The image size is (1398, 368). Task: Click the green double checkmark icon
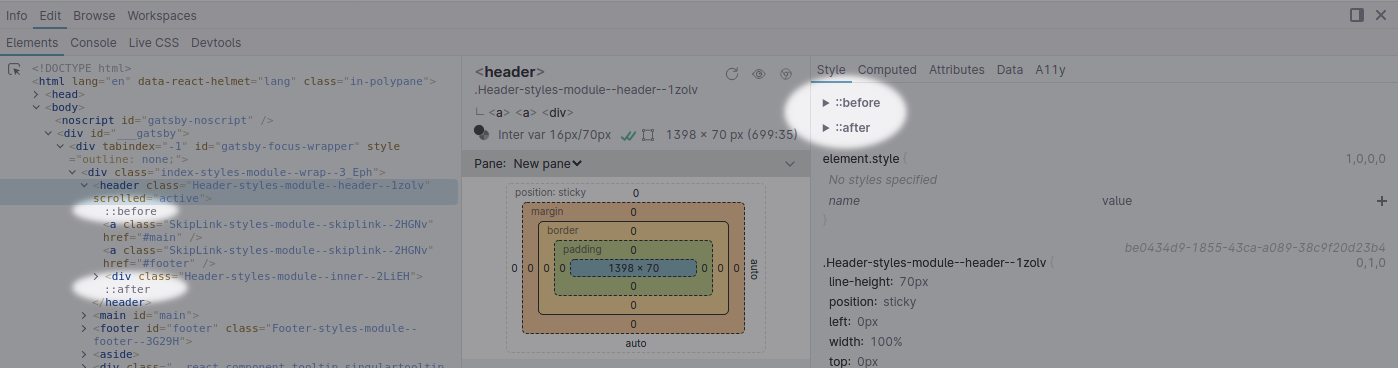pos(629,135)
